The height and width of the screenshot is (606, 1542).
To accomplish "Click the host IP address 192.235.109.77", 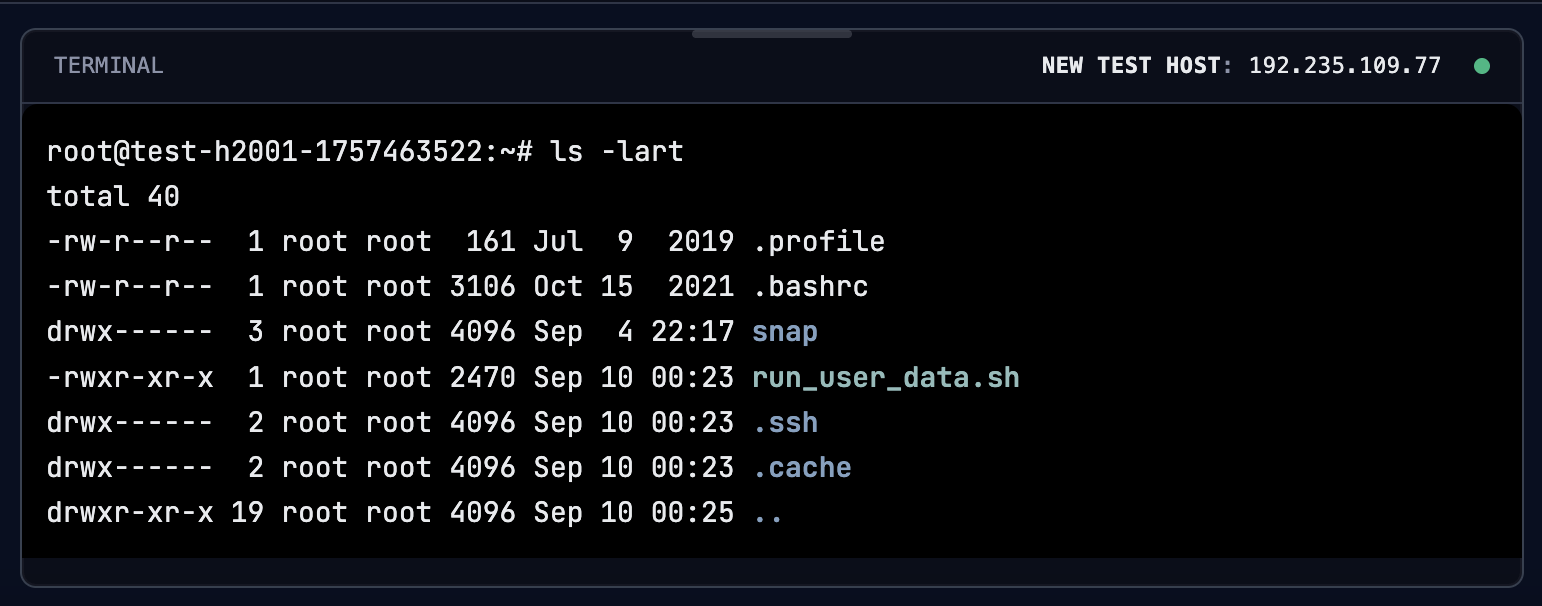I will [x=1345, y=66].
